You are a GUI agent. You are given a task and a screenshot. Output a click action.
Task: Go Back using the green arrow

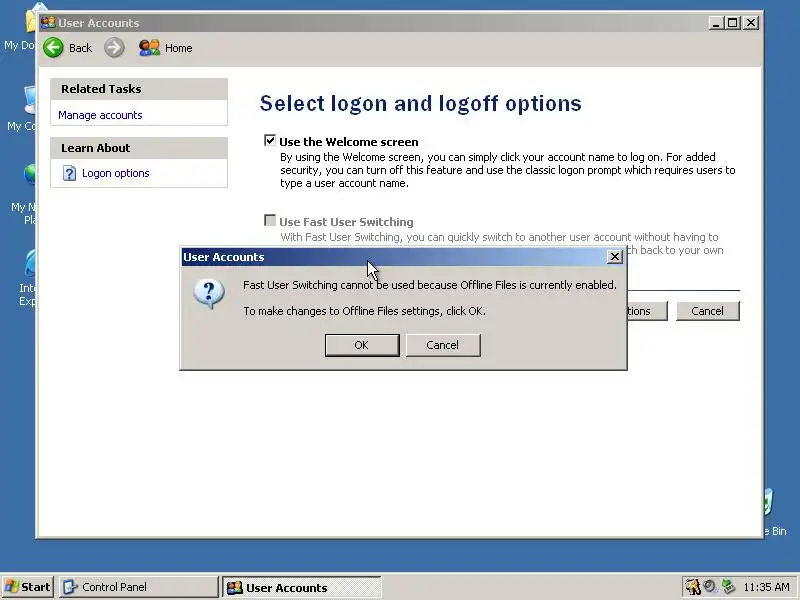[x=53, y=48]
